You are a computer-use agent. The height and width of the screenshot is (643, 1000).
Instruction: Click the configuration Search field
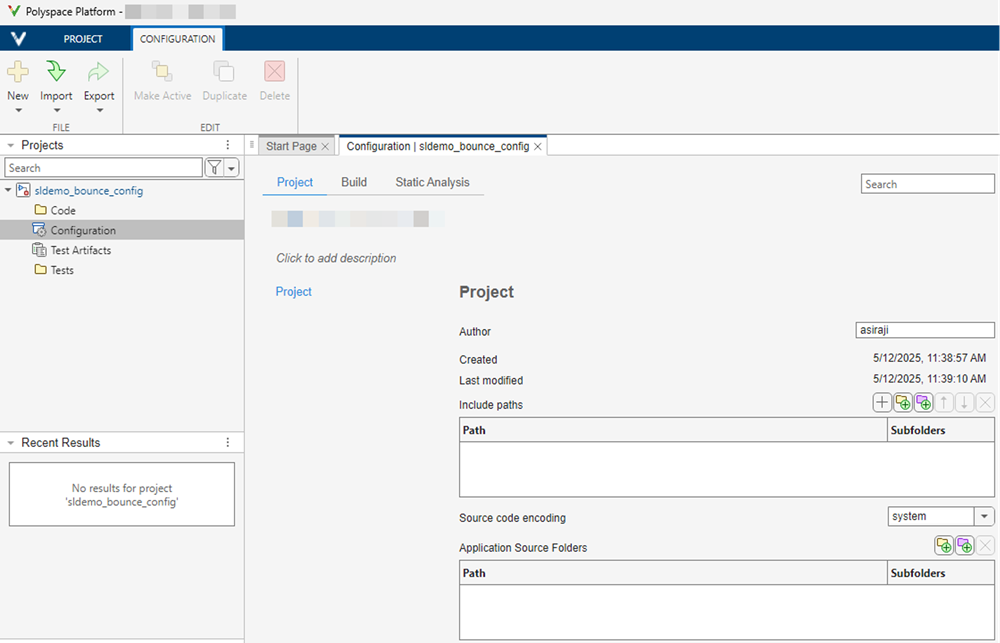927,184
